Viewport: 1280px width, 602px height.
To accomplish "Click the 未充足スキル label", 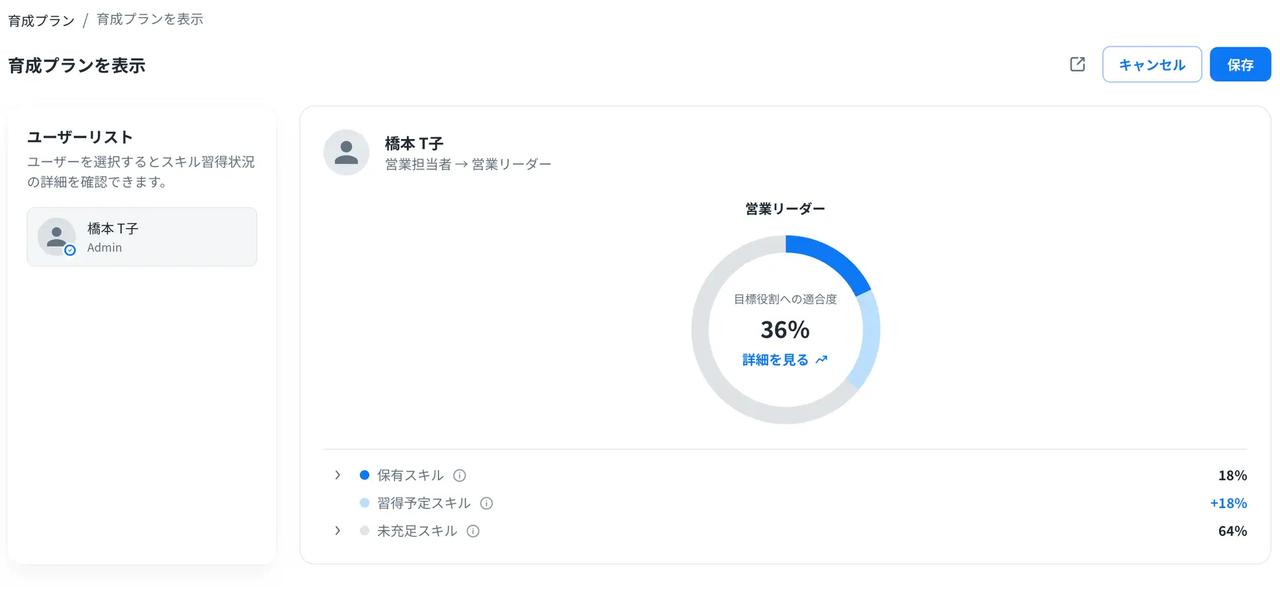I will click(417, 531).
